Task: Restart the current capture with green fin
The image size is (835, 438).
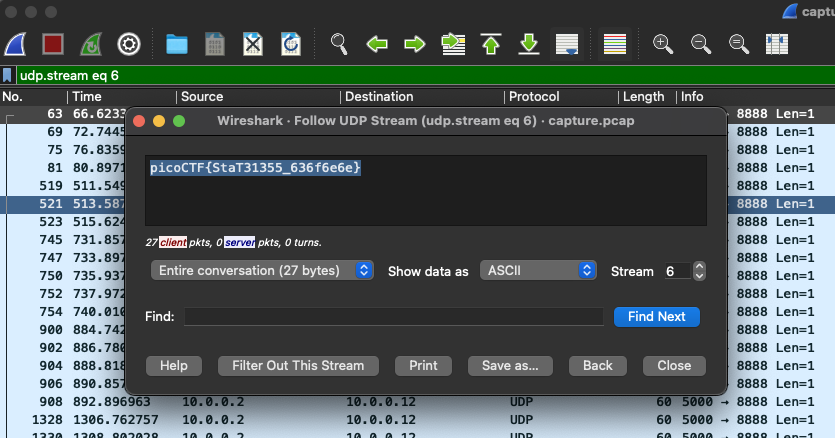Action: (x=91, y=44)
